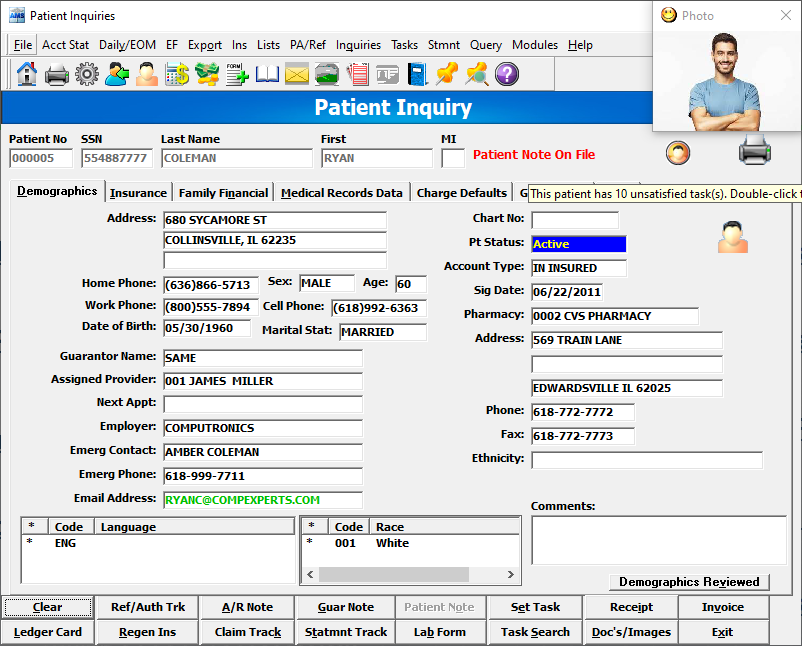Click the Ethnicity input field
Viewport: 802px width, 646px height.
coord(647,460)
